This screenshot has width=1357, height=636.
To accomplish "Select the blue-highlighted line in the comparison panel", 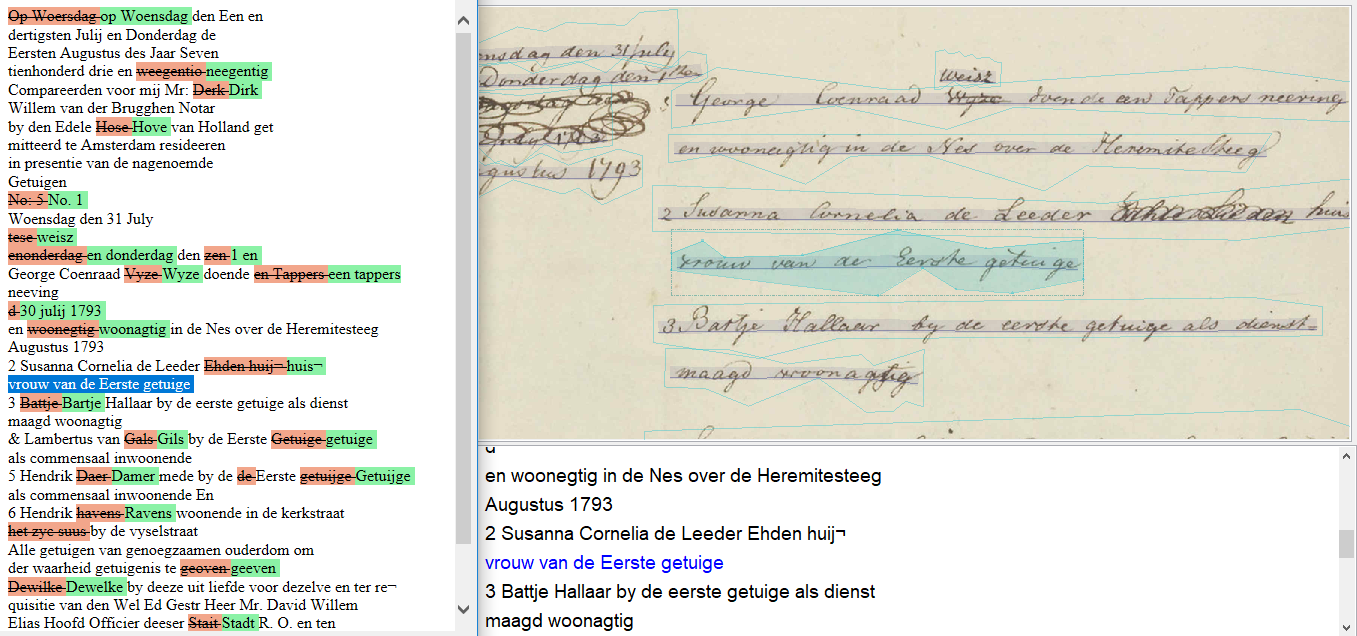I will pos(100,385).
